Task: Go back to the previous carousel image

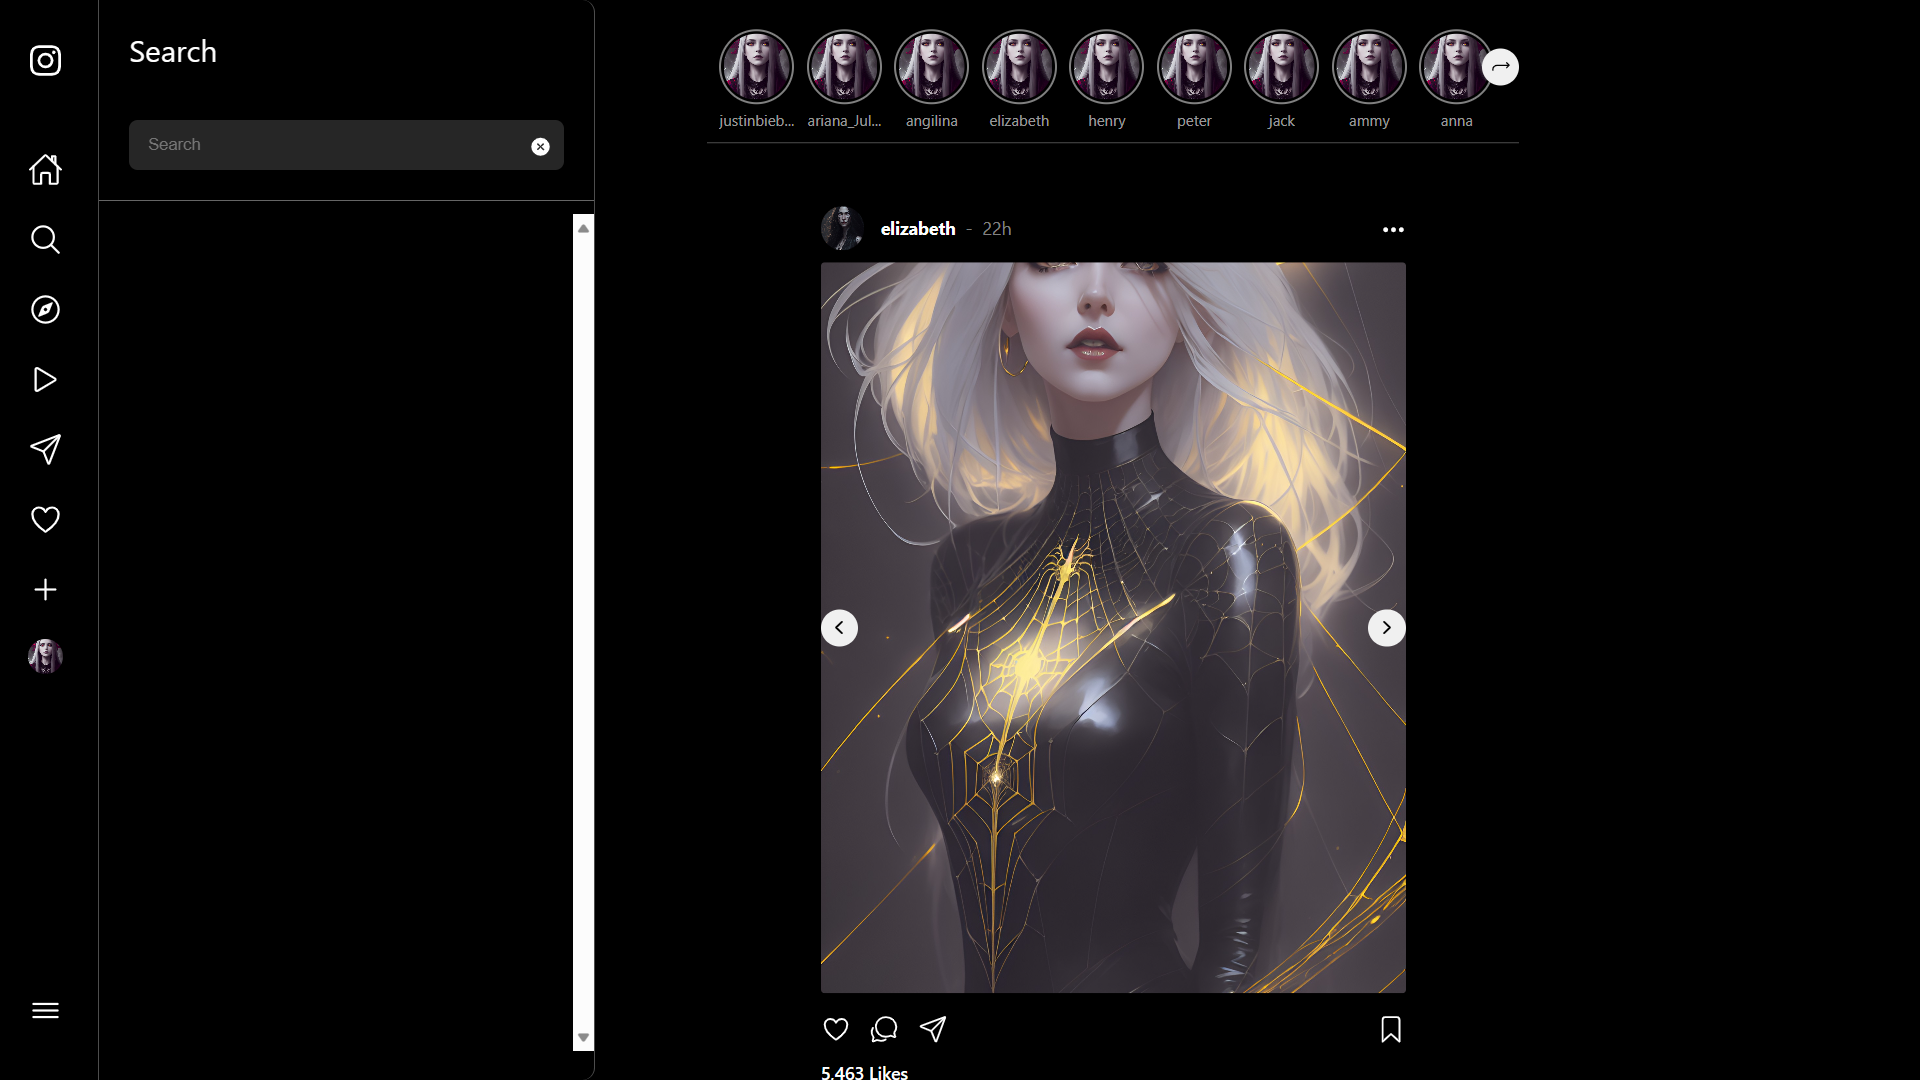Action: click(839, 628)
